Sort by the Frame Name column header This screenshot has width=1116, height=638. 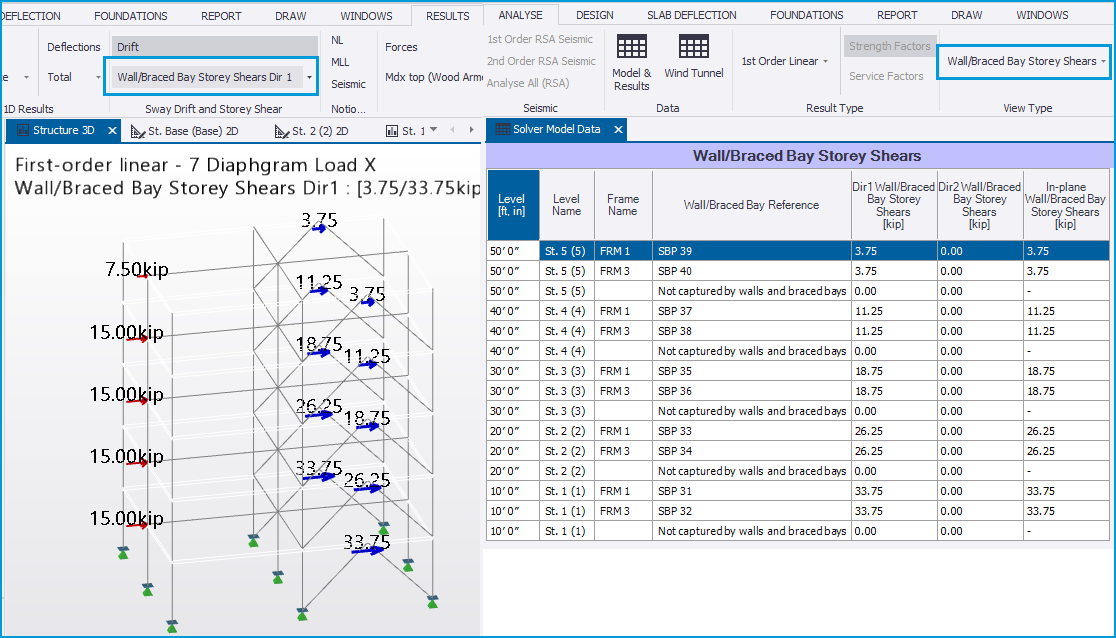(x=622, y=205)
